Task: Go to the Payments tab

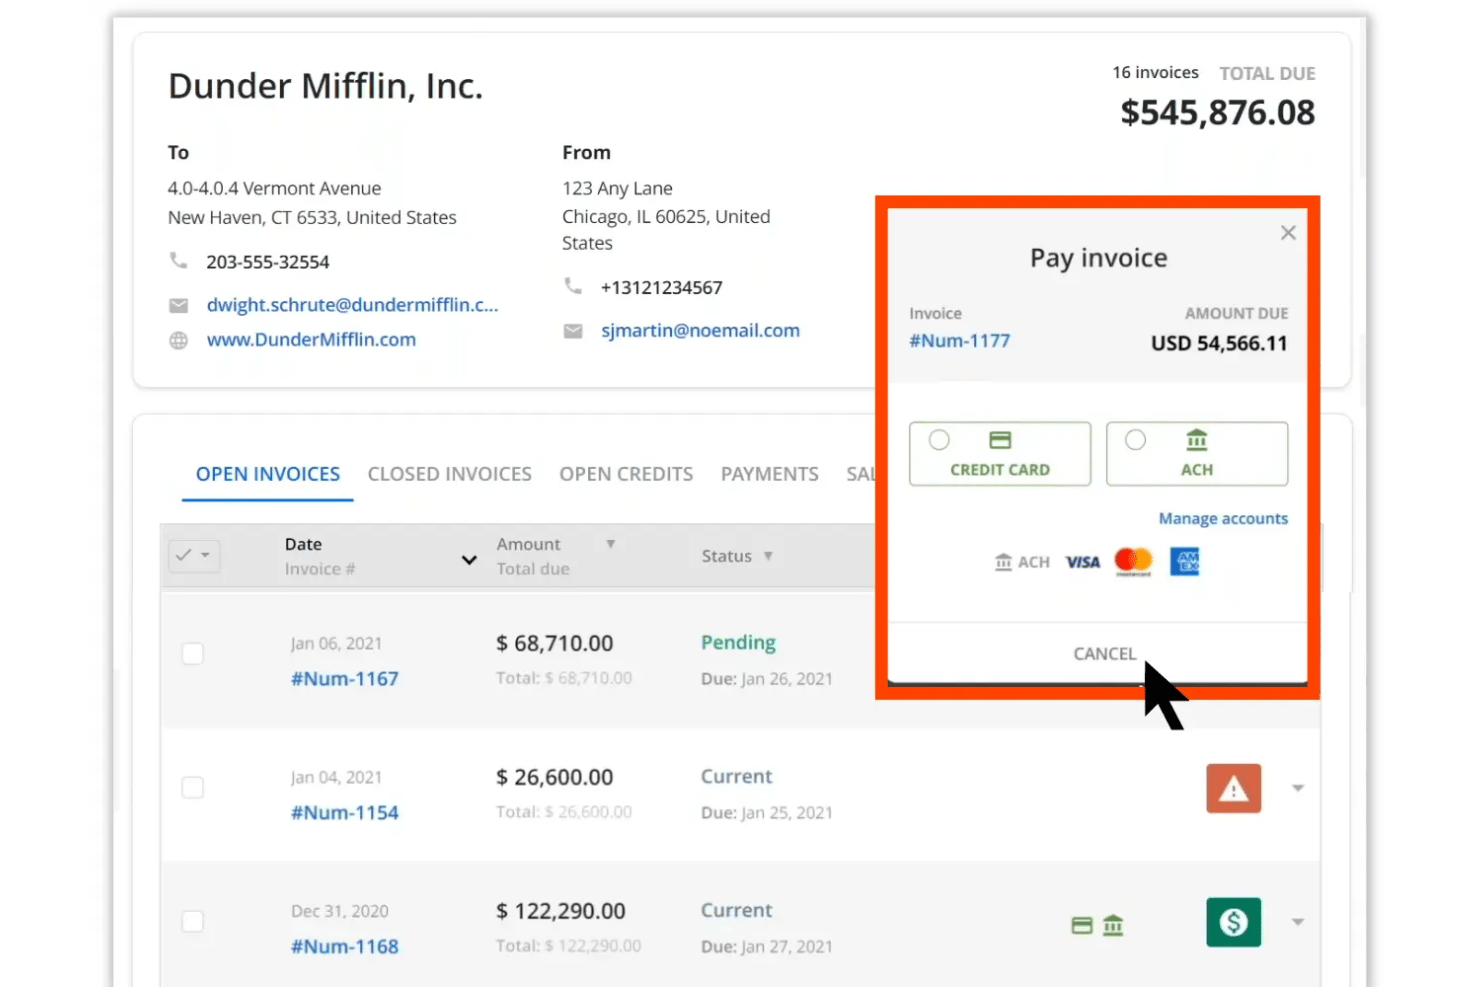Action: 770,474
